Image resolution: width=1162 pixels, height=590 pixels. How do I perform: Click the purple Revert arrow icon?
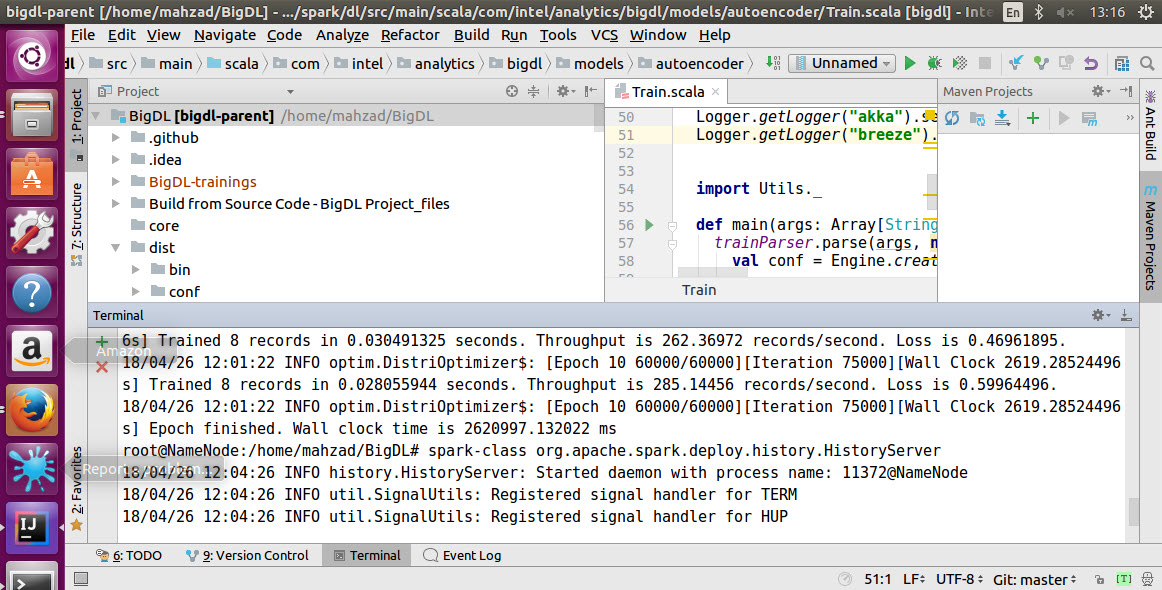(x=1091, y=63)
